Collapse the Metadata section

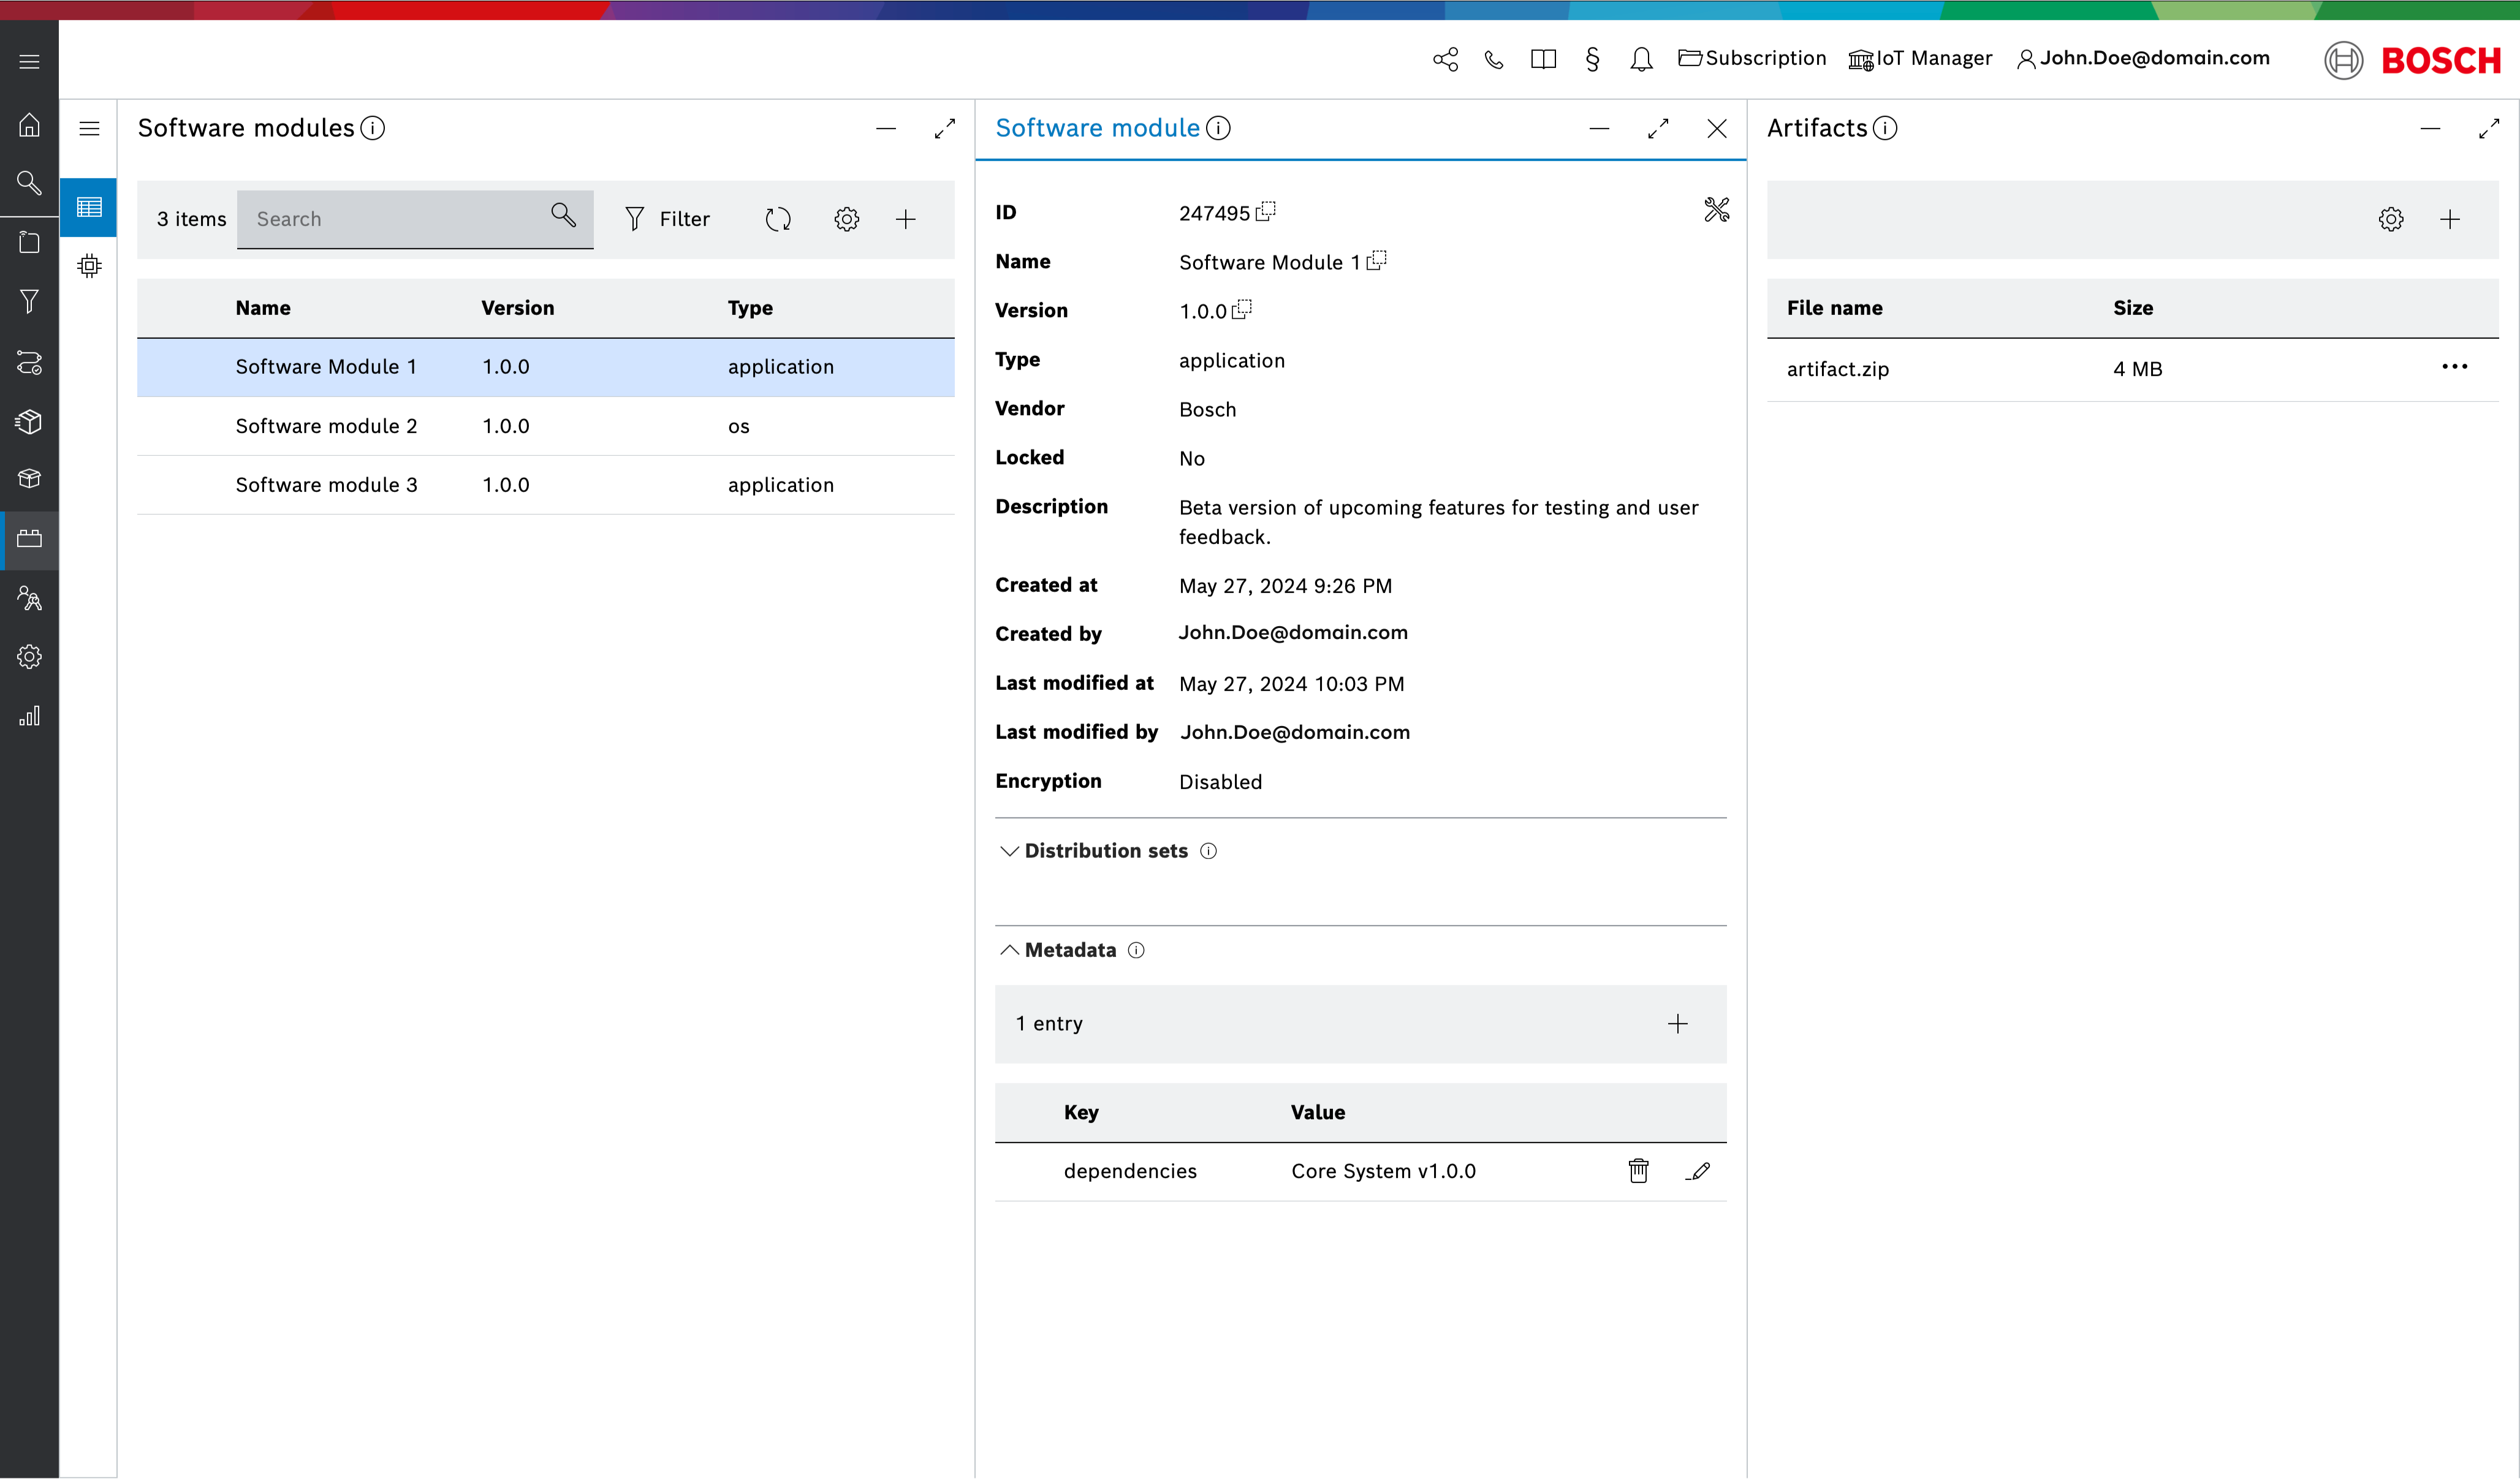pos(1009,950)
